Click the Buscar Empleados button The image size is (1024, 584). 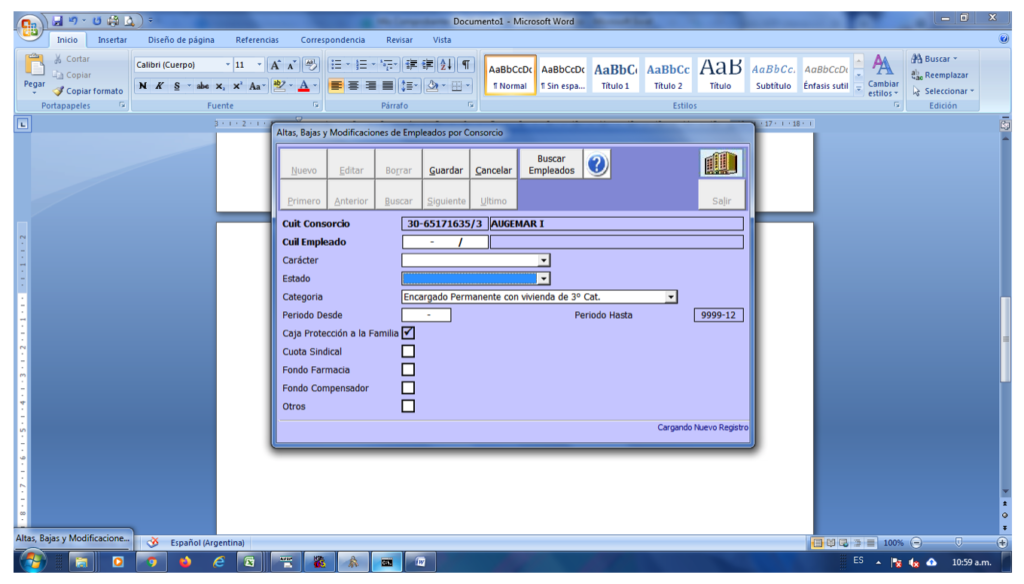coord(551,165)
